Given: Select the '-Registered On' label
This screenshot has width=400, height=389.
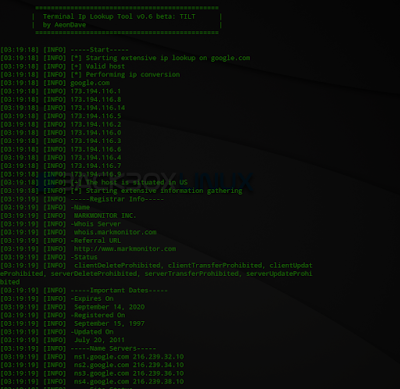Looking at the screenshot, I should click(98, 315).
